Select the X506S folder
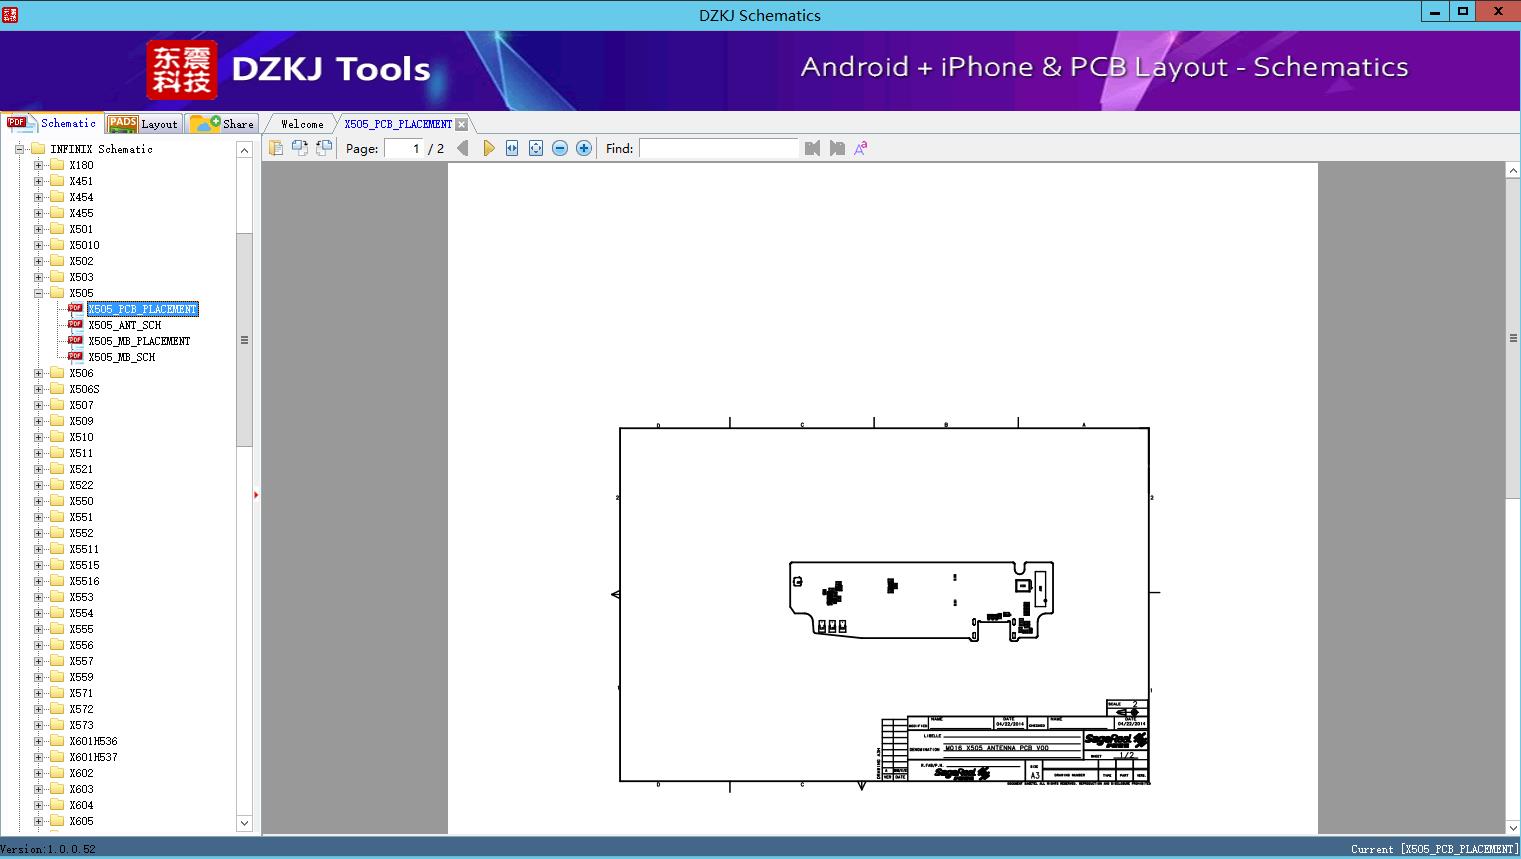 point(84,389)
